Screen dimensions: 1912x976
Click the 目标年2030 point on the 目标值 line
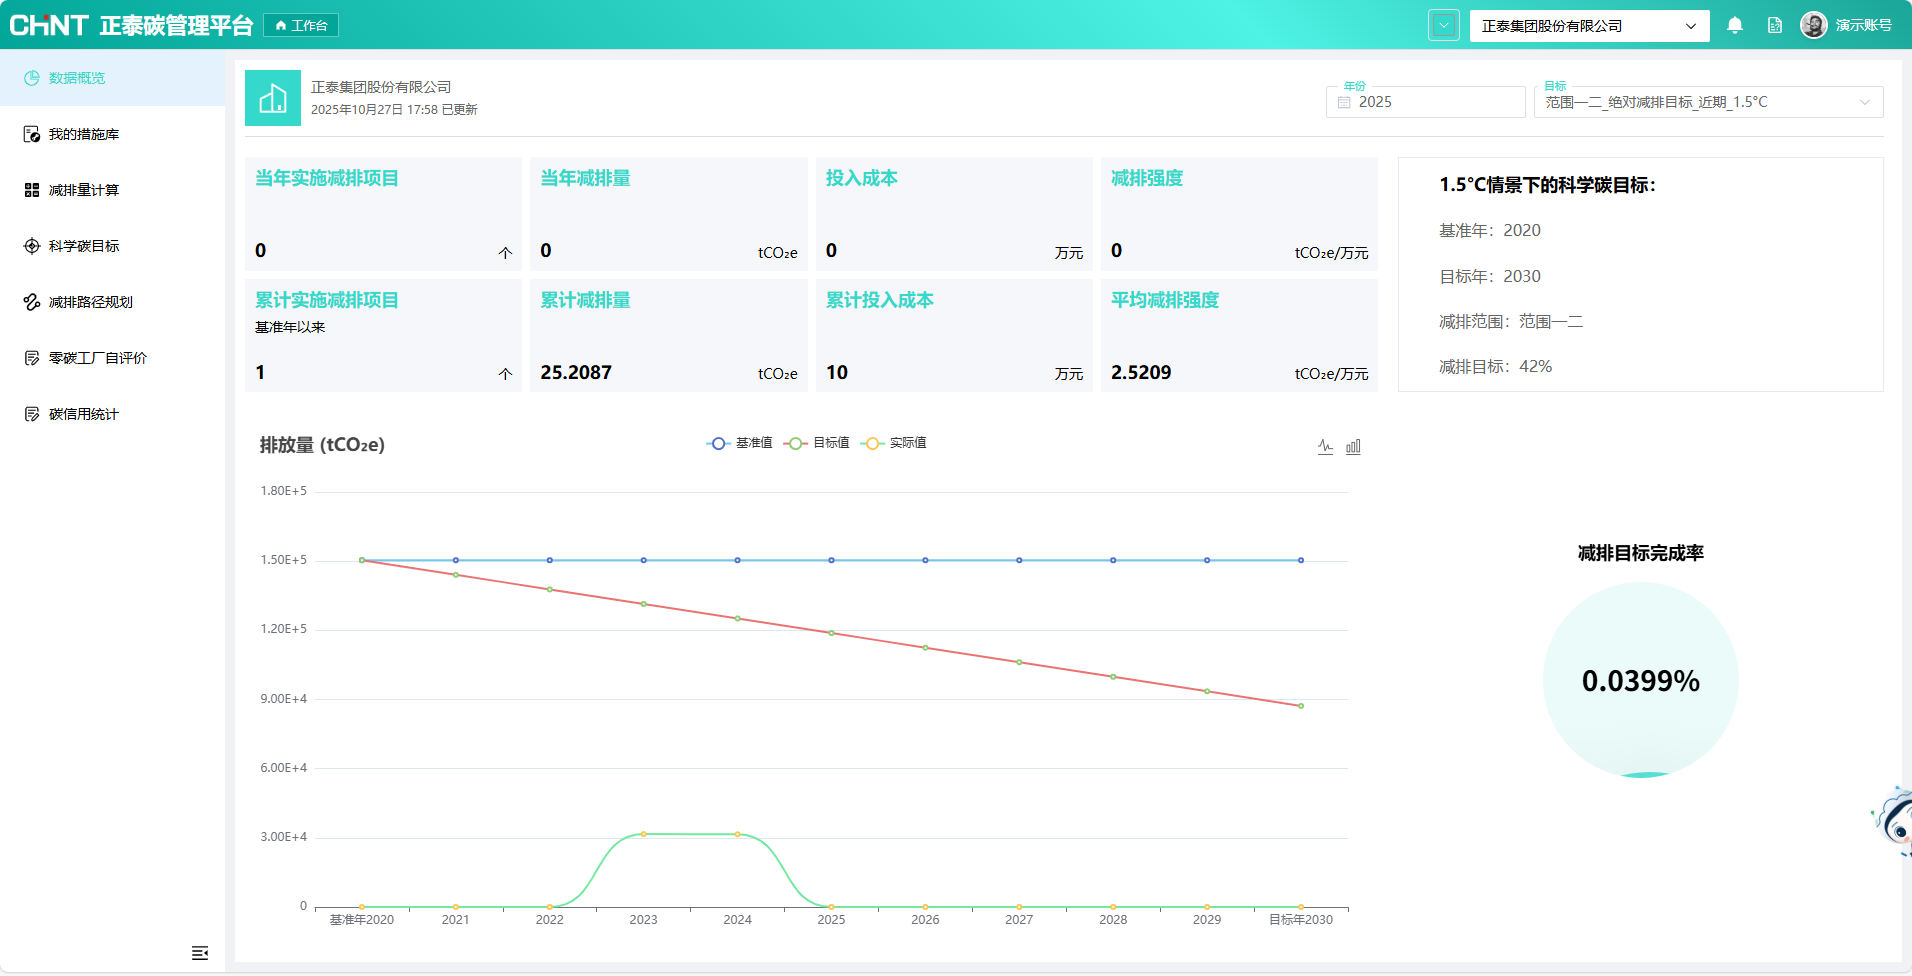[x=1301, y=706]
